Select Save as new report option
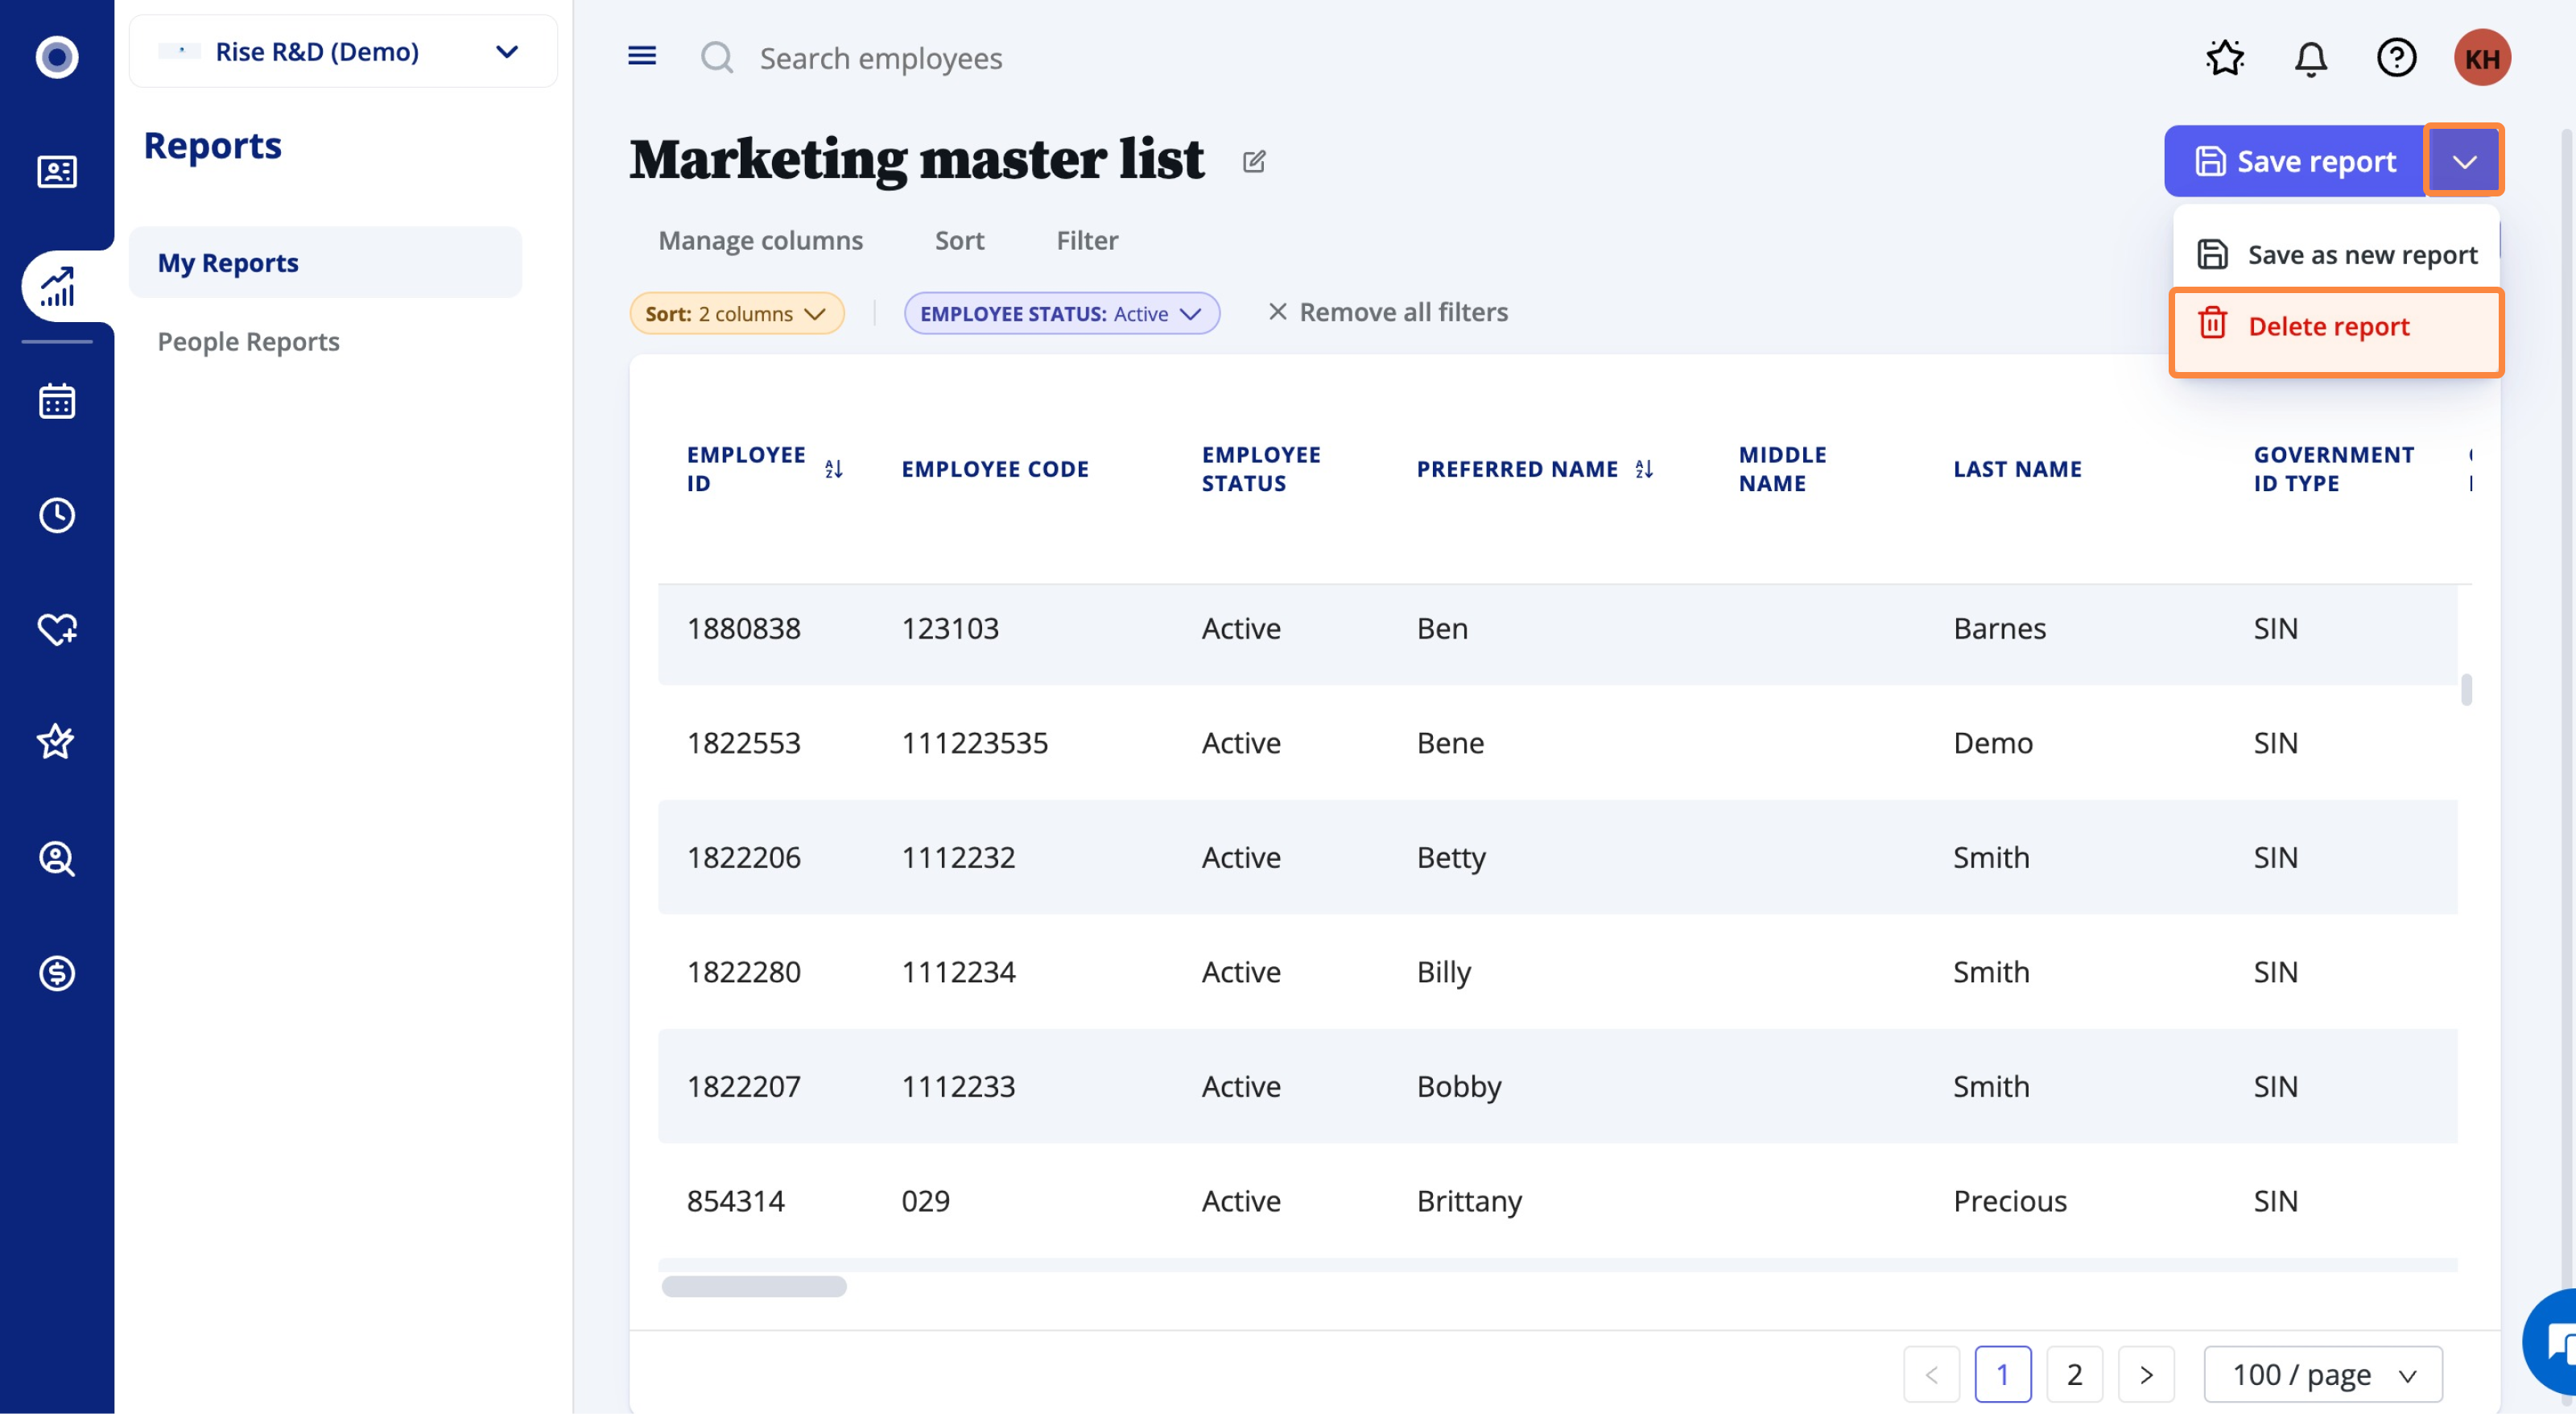The image size is (2576, 1414). coord(2337,254)
